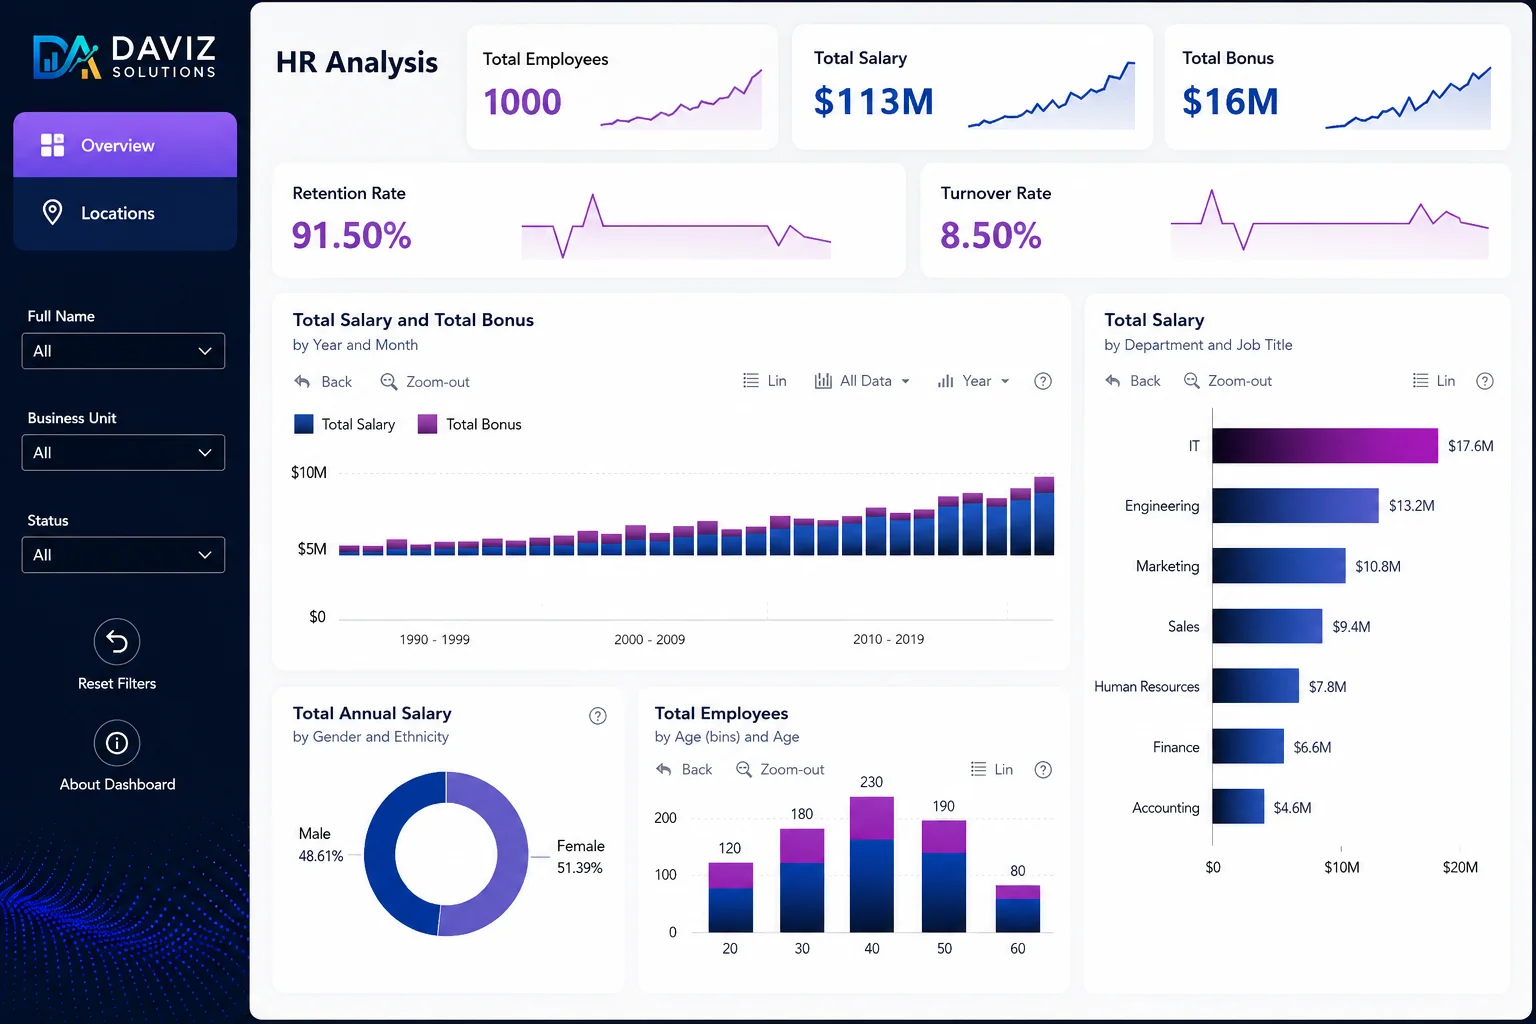Click the Turnover Rate 8.50% card
Image resolution: width=1536 pixels, height=1024 pixels.
point(1215,221)
